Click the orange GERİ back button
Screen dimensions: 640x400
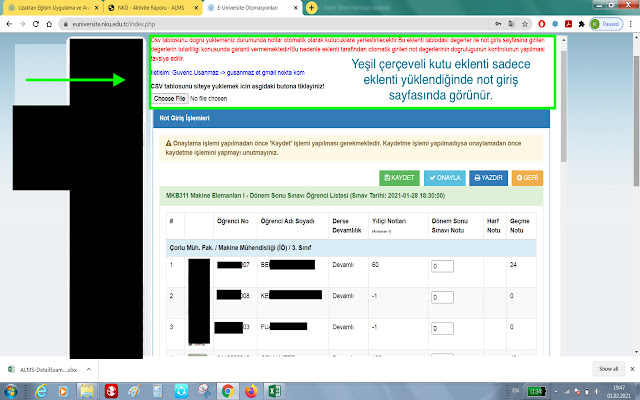point(527,178)
